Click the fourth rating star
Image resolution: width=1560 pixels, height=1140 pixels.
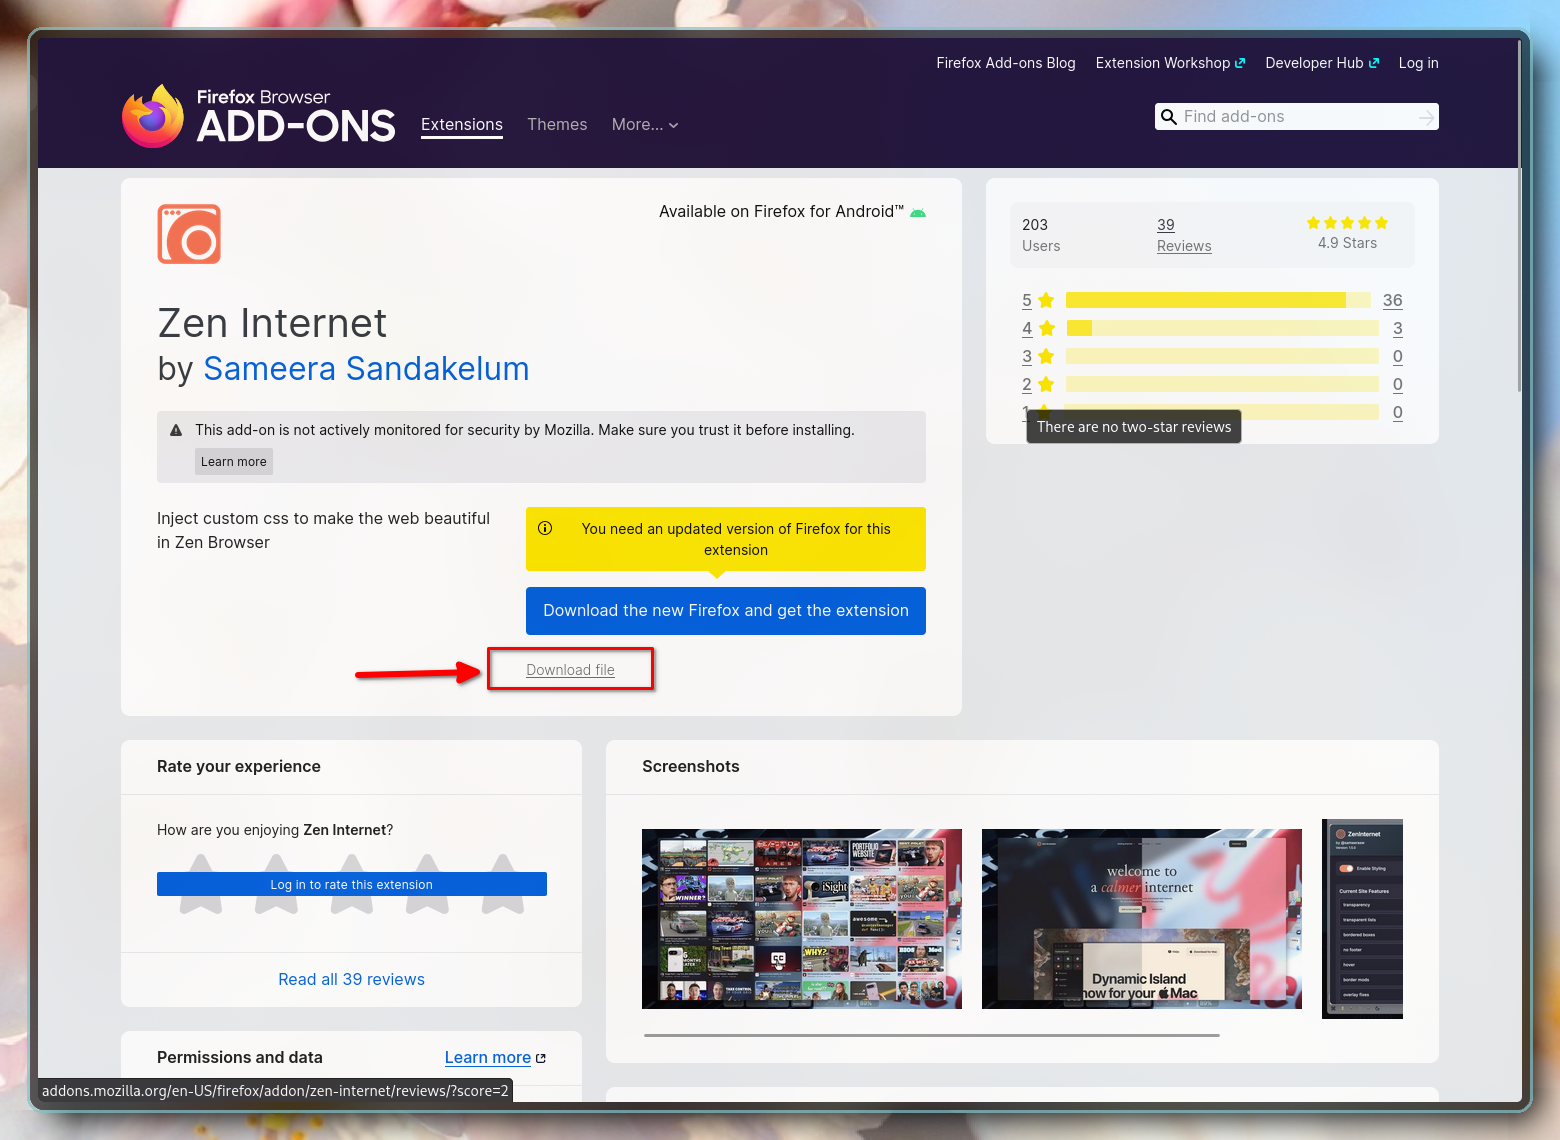click(427, 884)
